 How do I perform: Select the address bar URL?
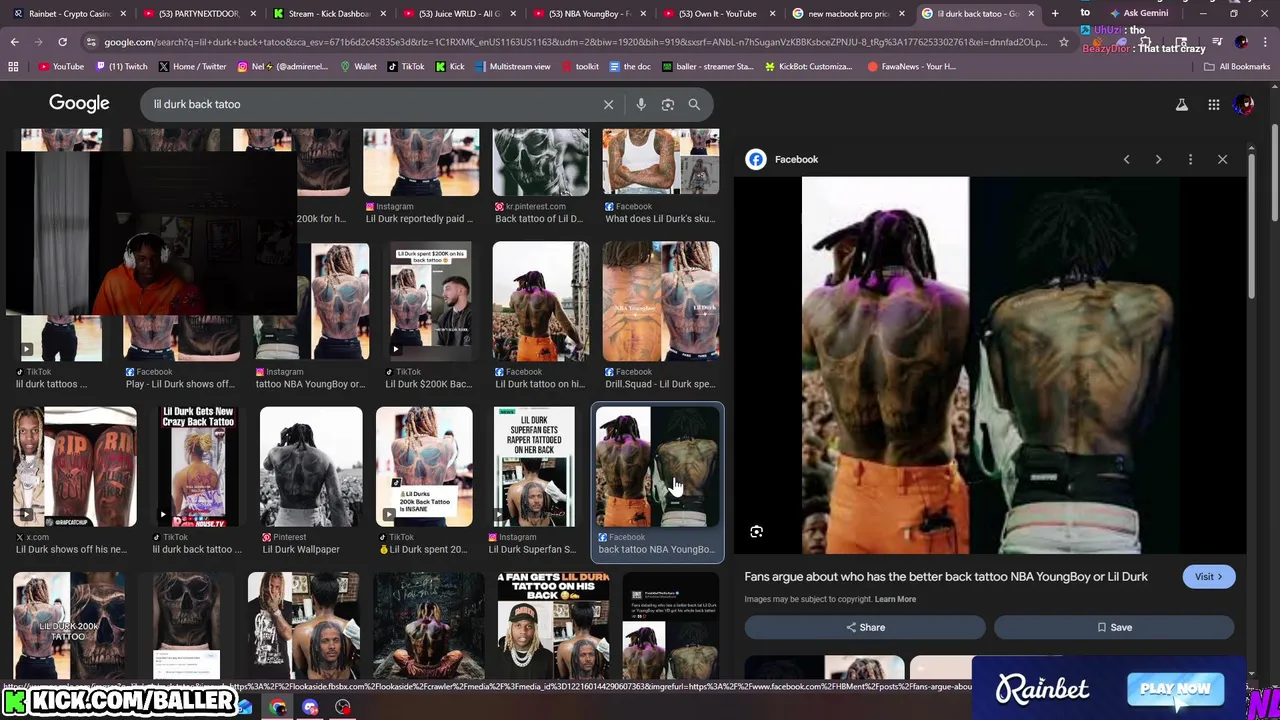tap(575, 42)
